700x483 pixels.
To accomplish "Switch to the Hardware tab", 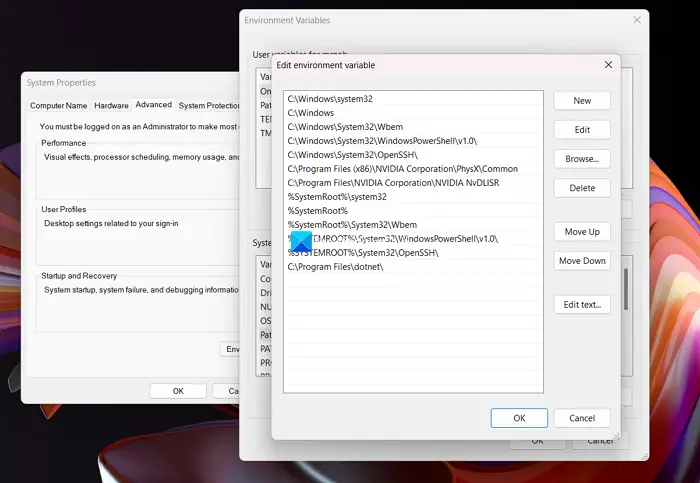I will 111,105.
